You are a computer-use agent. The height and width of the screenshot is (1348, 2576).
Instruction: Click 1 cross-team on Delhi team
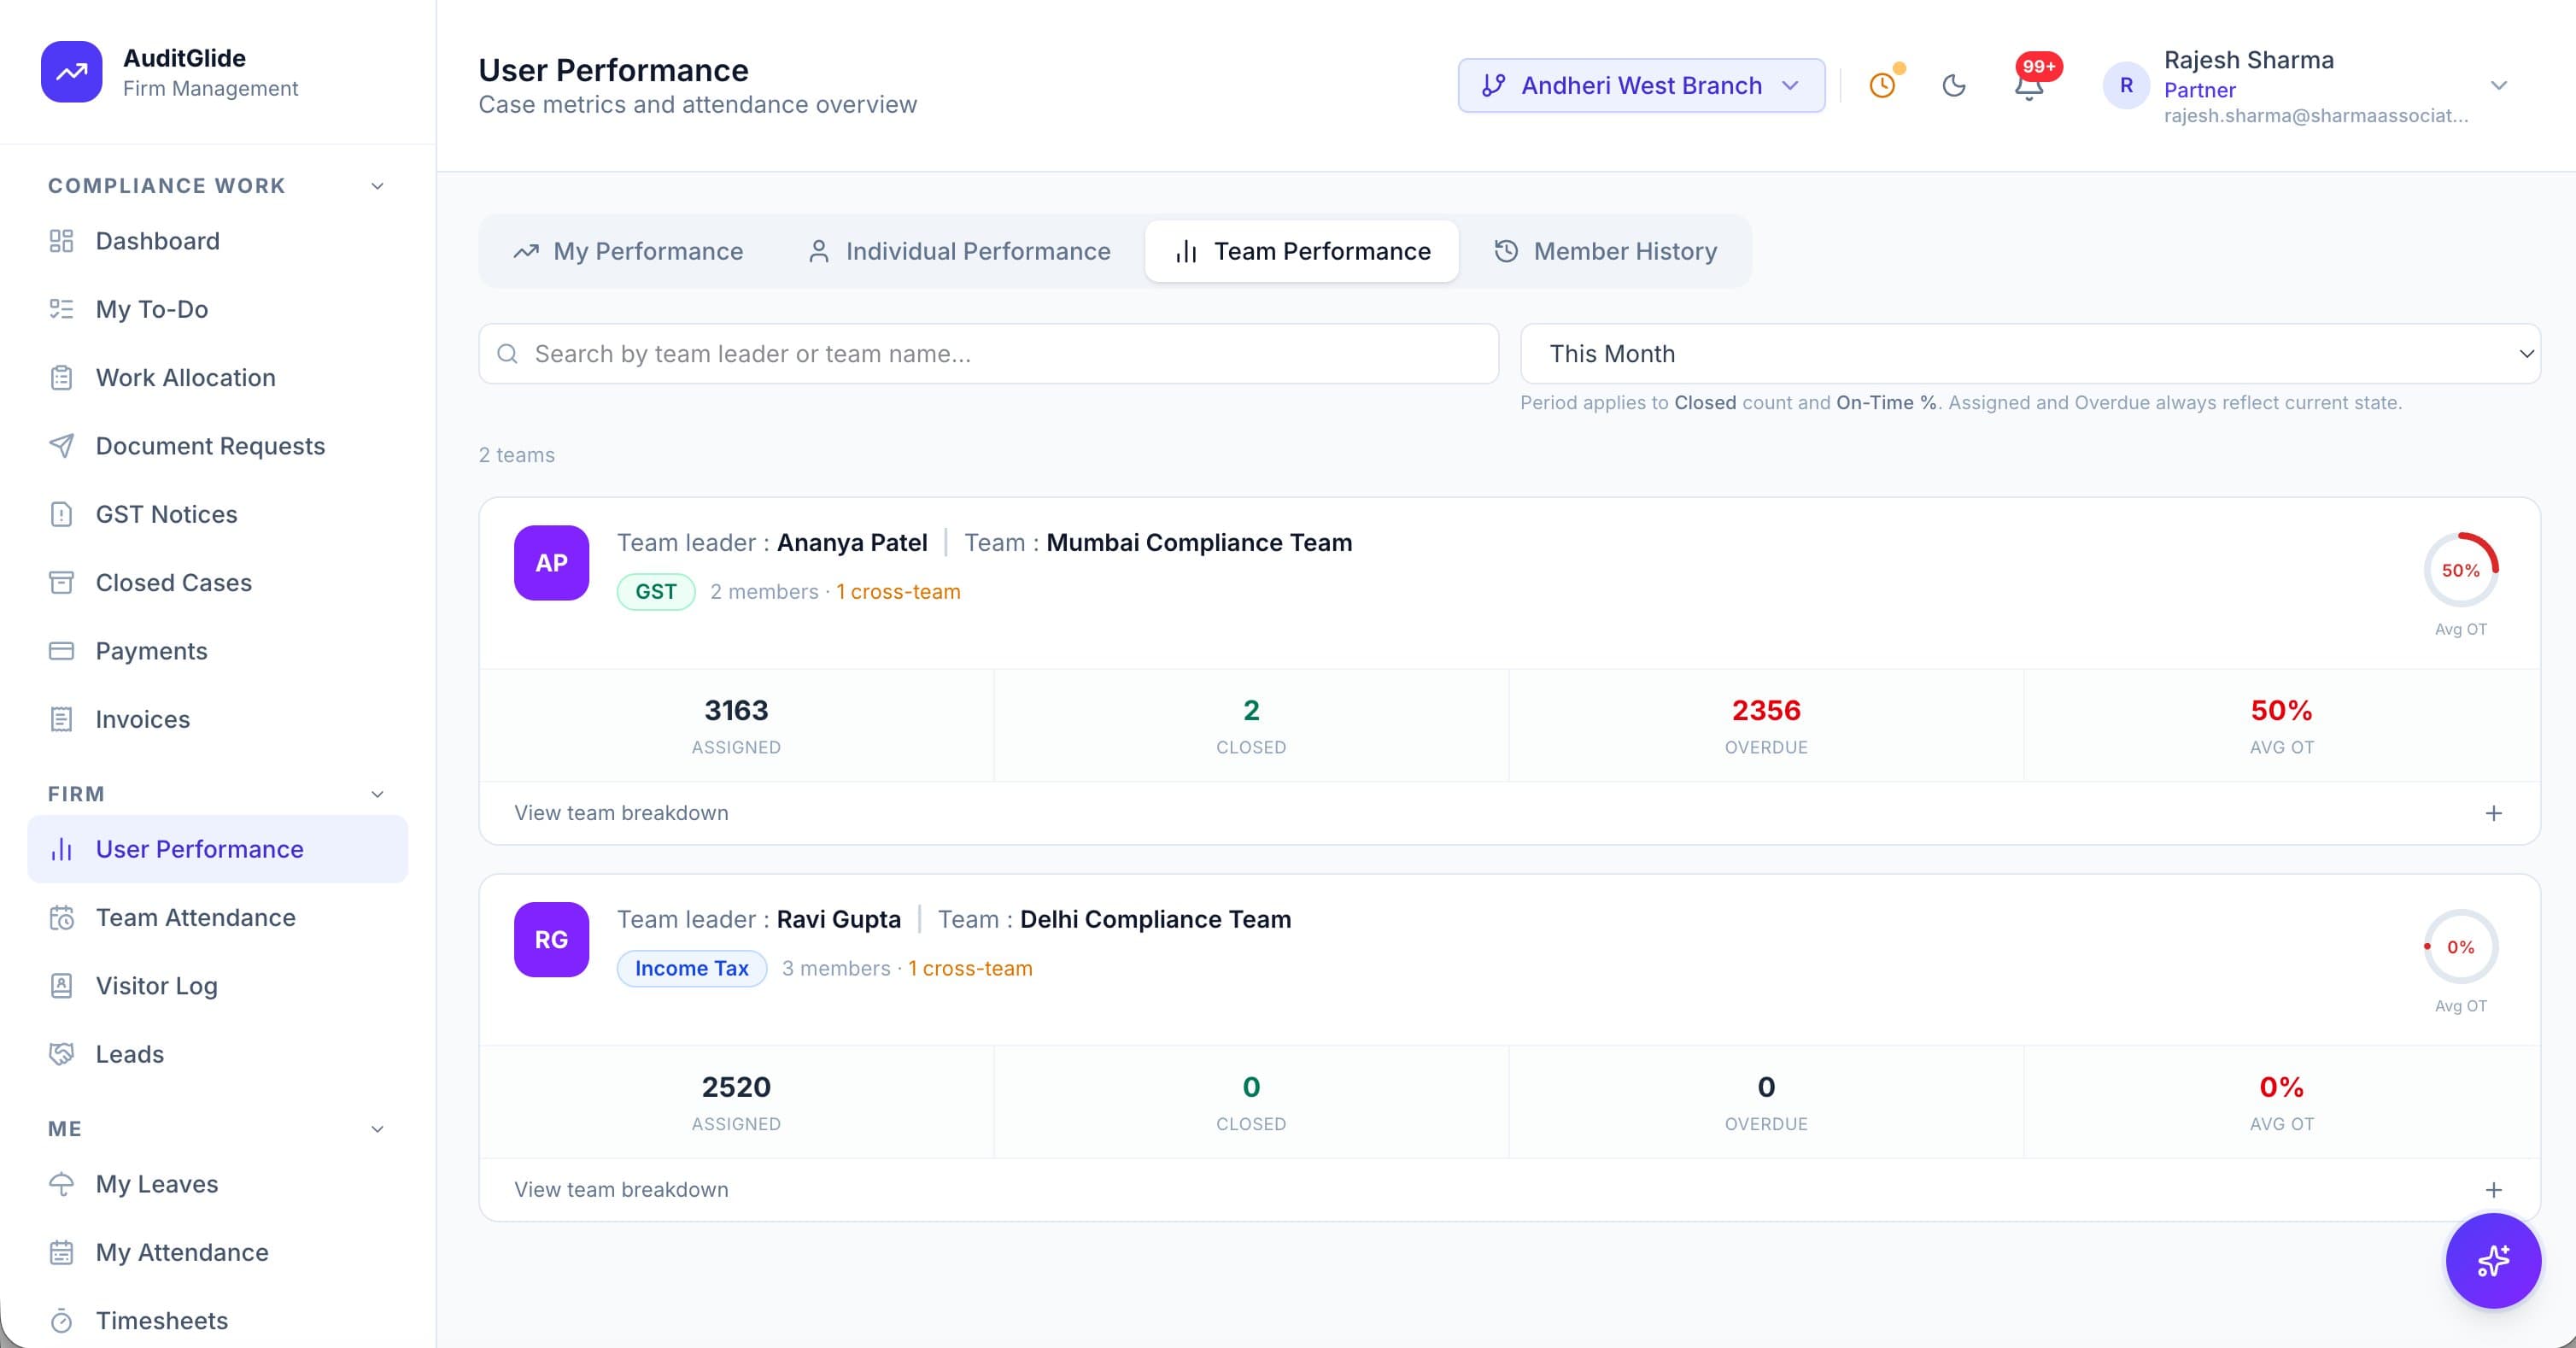coord(970,969)
